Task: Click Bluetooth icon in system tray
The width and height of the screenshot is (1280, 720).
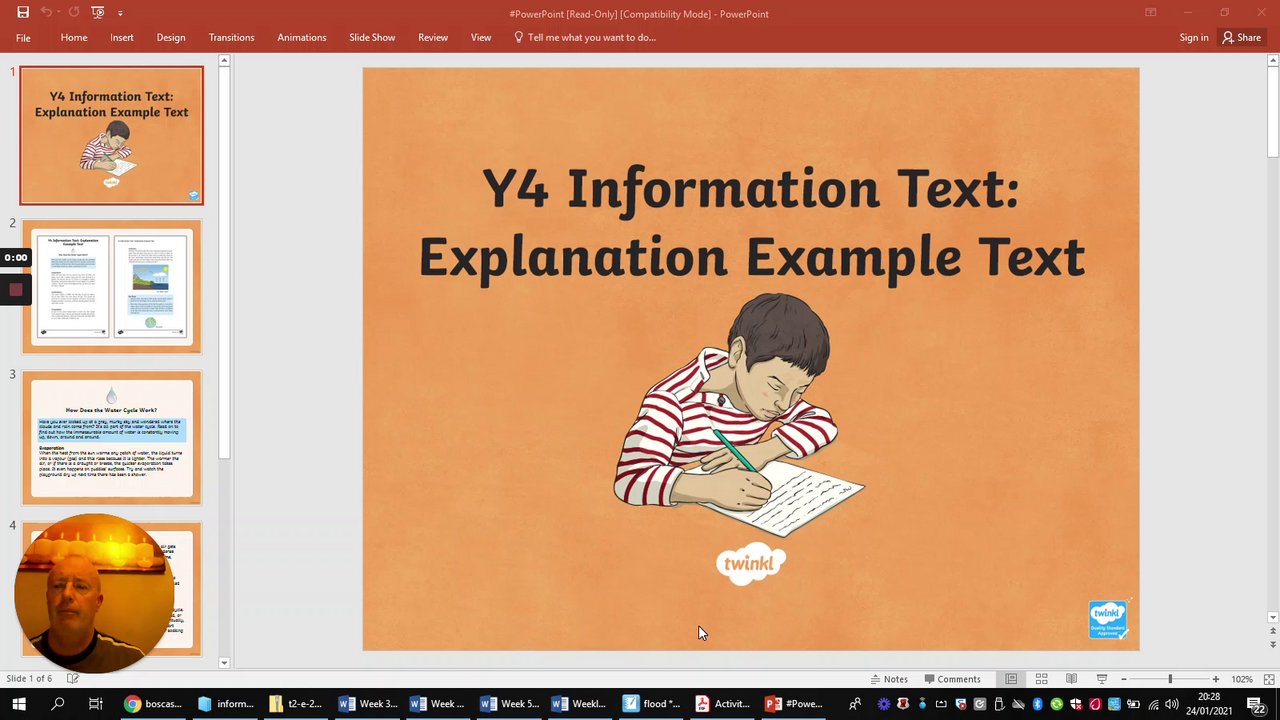Action: click(1037, 704)
